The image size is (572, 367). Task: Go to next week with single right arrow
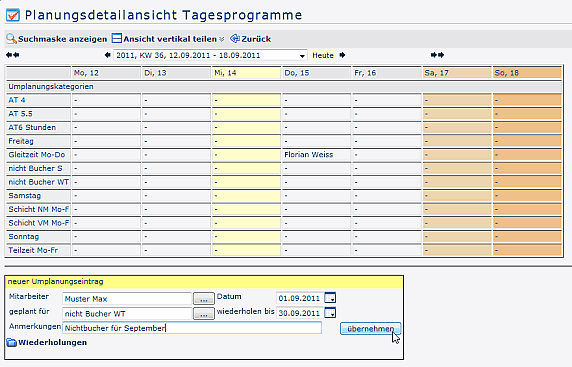pos(342,55)
